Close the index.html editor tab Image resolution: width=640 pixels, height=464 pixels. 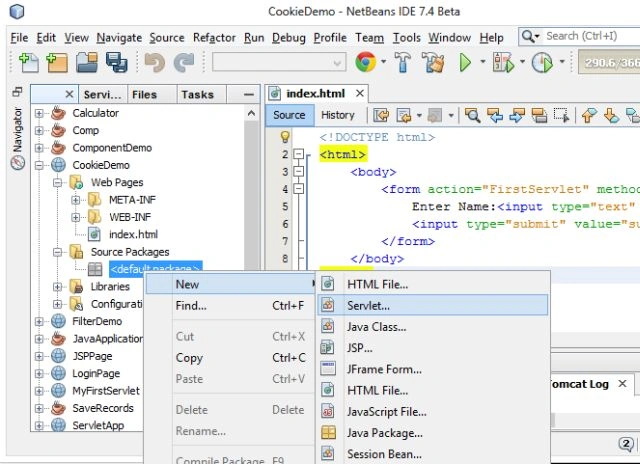(360, 93)
